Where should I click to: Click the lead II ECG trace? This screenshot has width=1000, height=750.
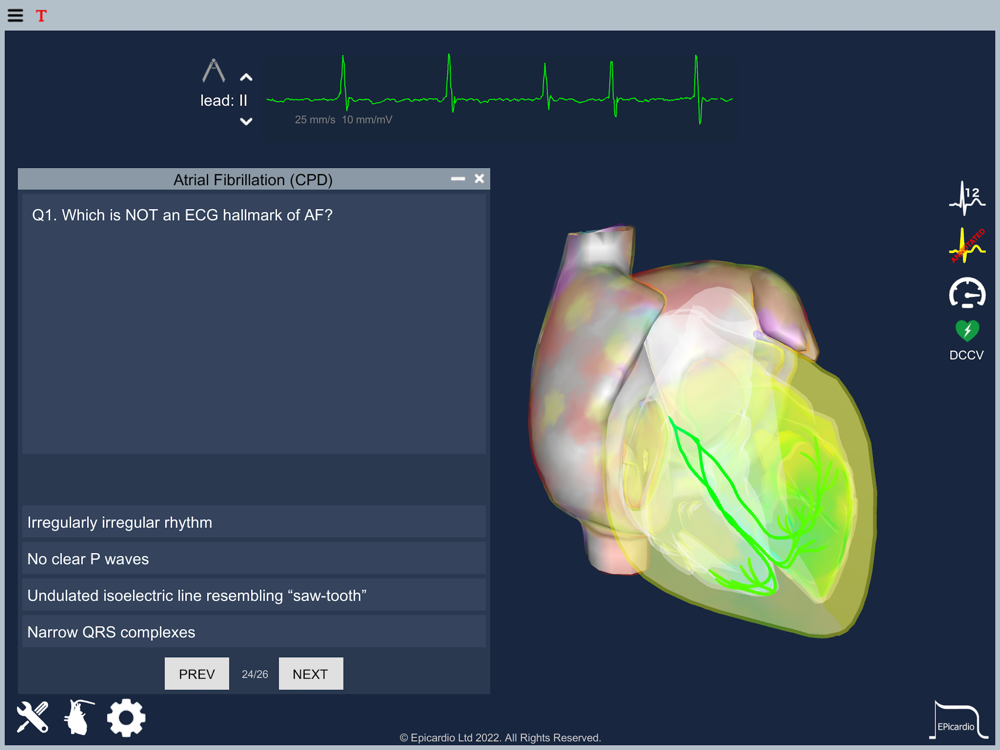coord(499,89)
